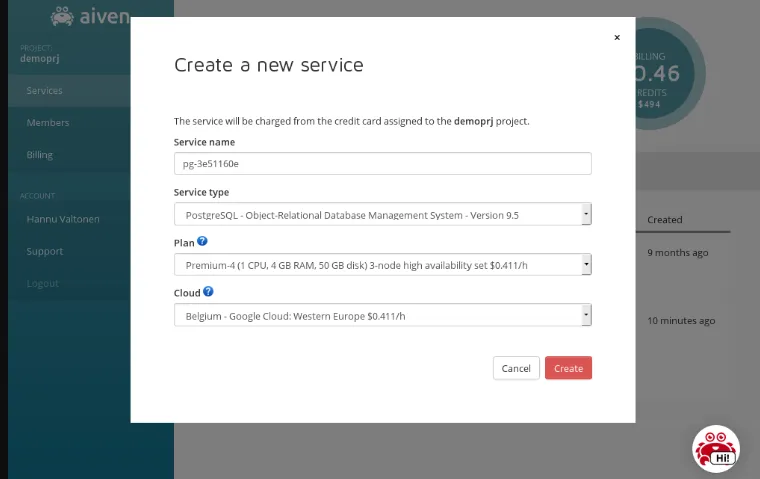Click the Service name input field
The image size is (760, 479).
(382, 163)
